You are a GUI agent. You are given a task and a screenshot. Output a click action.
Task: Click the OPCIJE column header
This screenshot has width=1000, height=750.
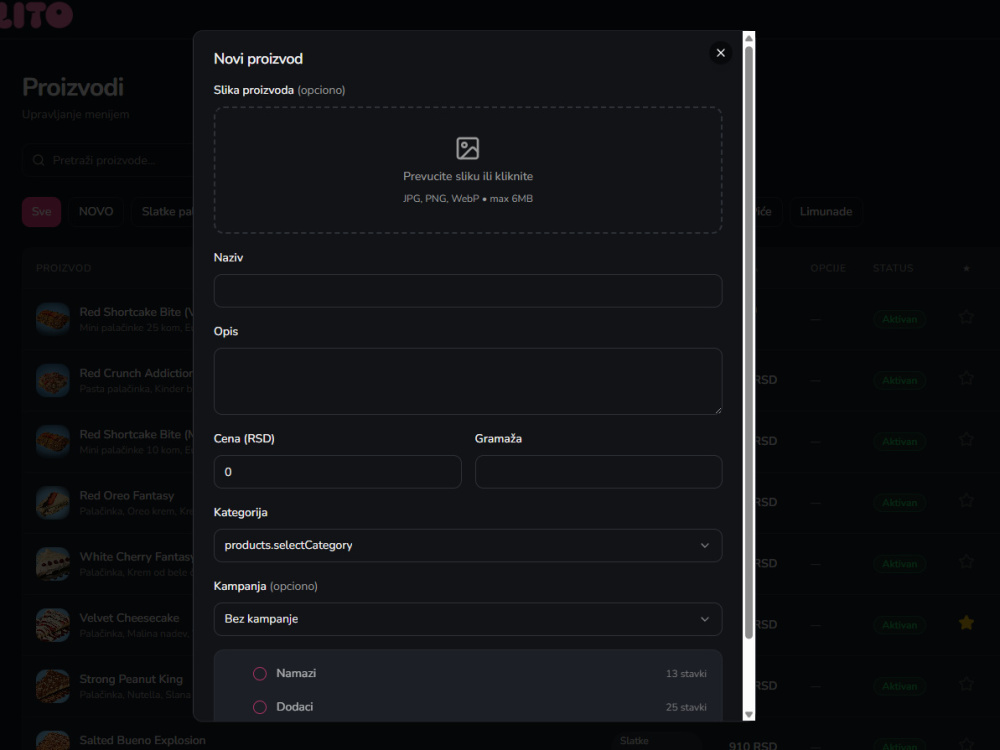(x=828, y=268)
